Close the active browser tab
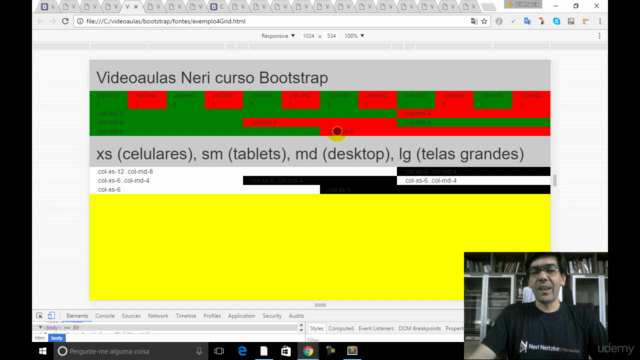This screenshot has height=360, width=640. point(136,7)
